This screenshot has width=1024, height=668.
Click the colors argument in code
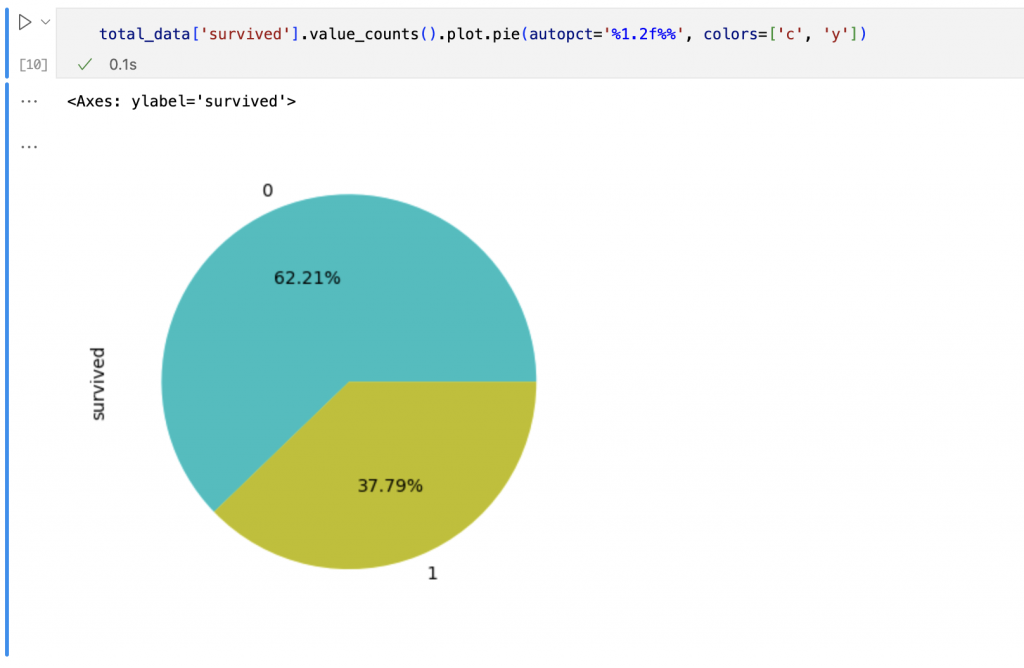point(780,34)
